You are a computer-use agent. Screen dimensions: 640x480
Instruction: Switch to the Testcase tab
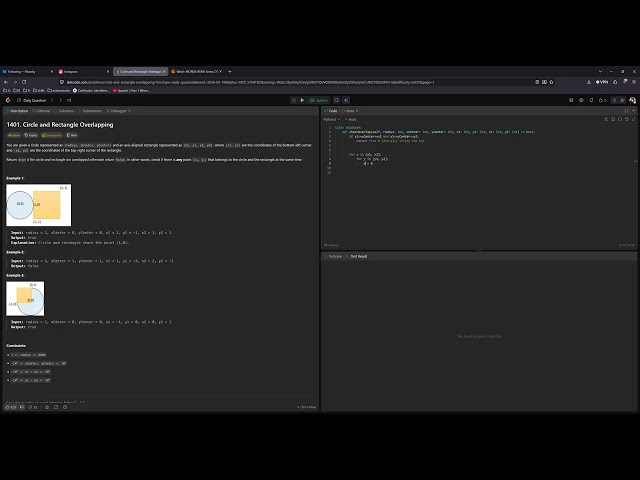click(333, 256)
